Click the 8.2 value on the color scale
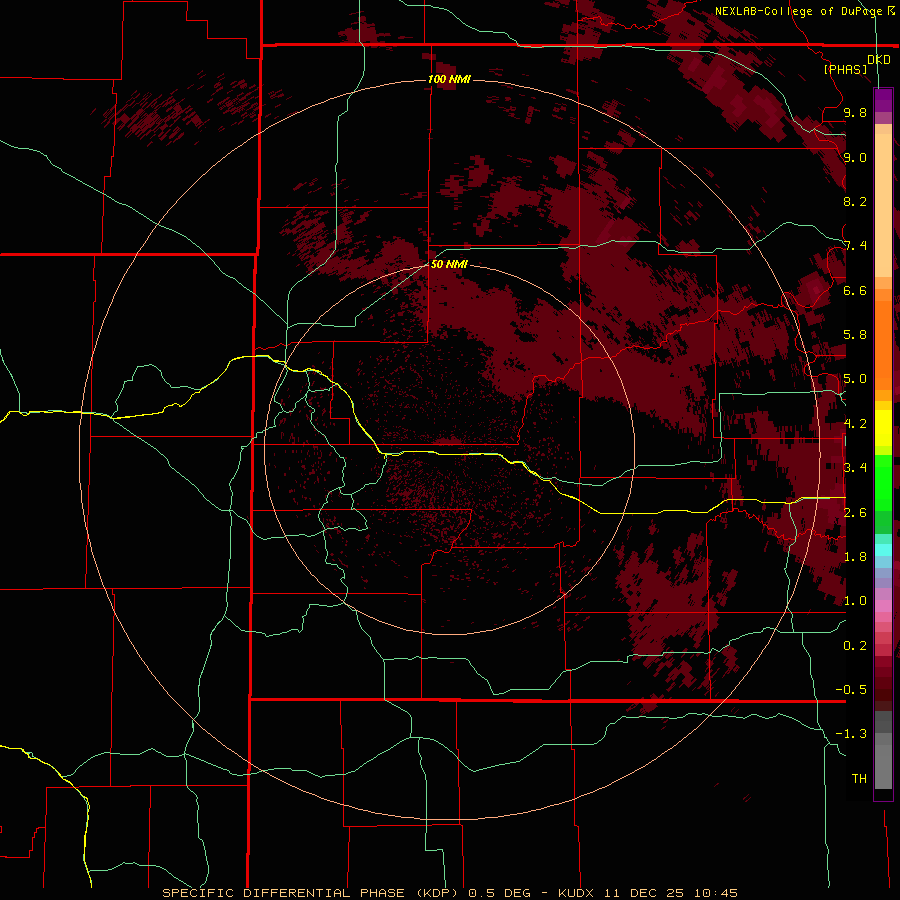The image size is (900, 900). click(855, 201)
